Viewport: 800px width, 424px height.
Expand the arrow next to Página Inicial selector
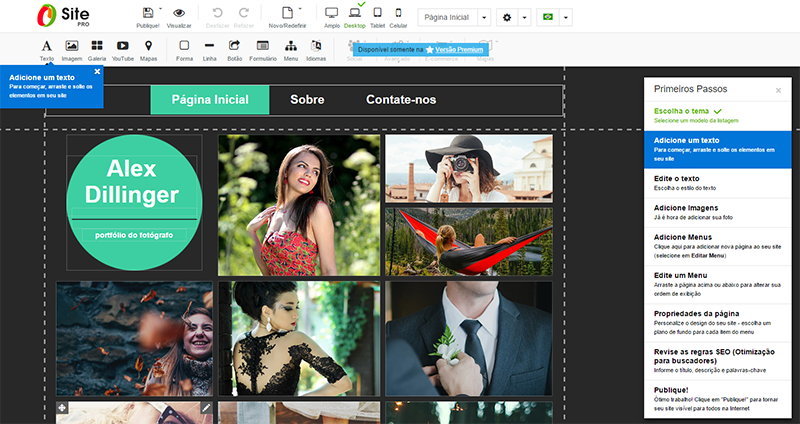click(484, 17)
